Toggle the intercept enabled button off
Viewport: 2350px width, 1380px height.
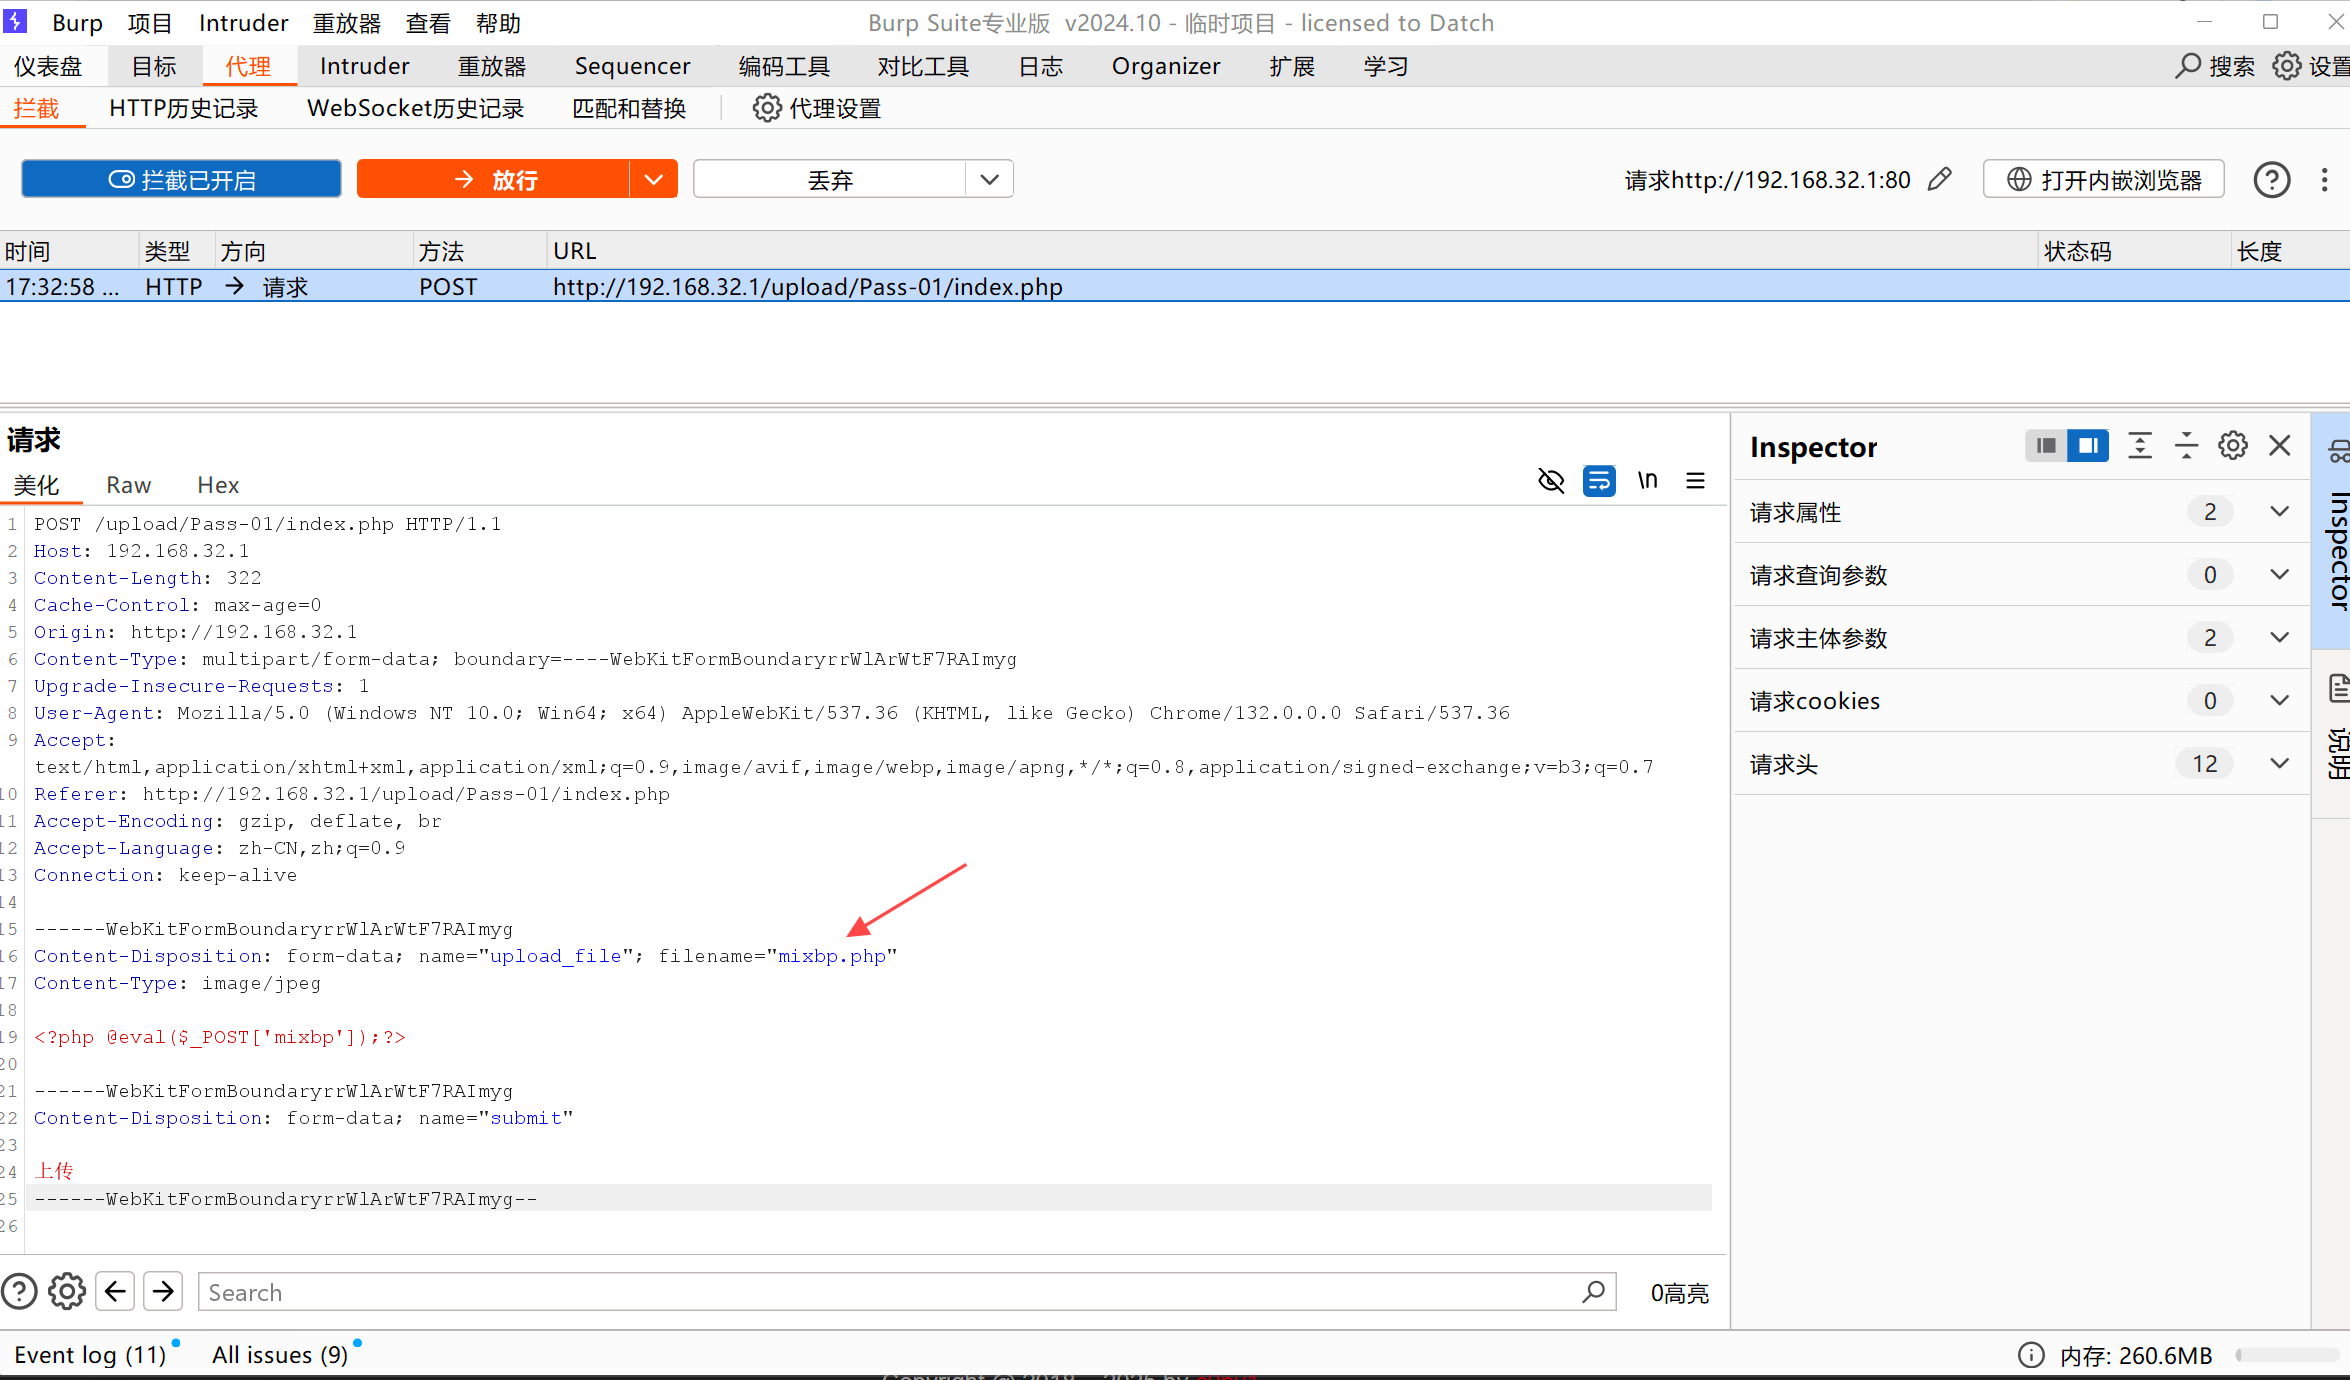(181, 180)
